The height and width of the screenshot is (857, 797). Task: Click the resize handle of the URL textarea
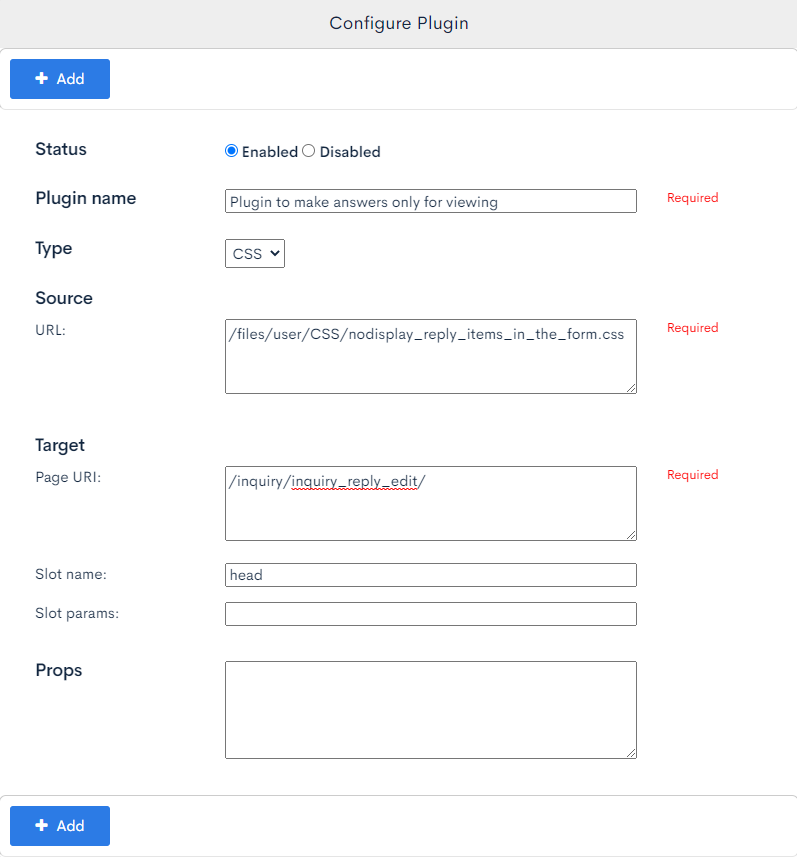pos(632,388)
